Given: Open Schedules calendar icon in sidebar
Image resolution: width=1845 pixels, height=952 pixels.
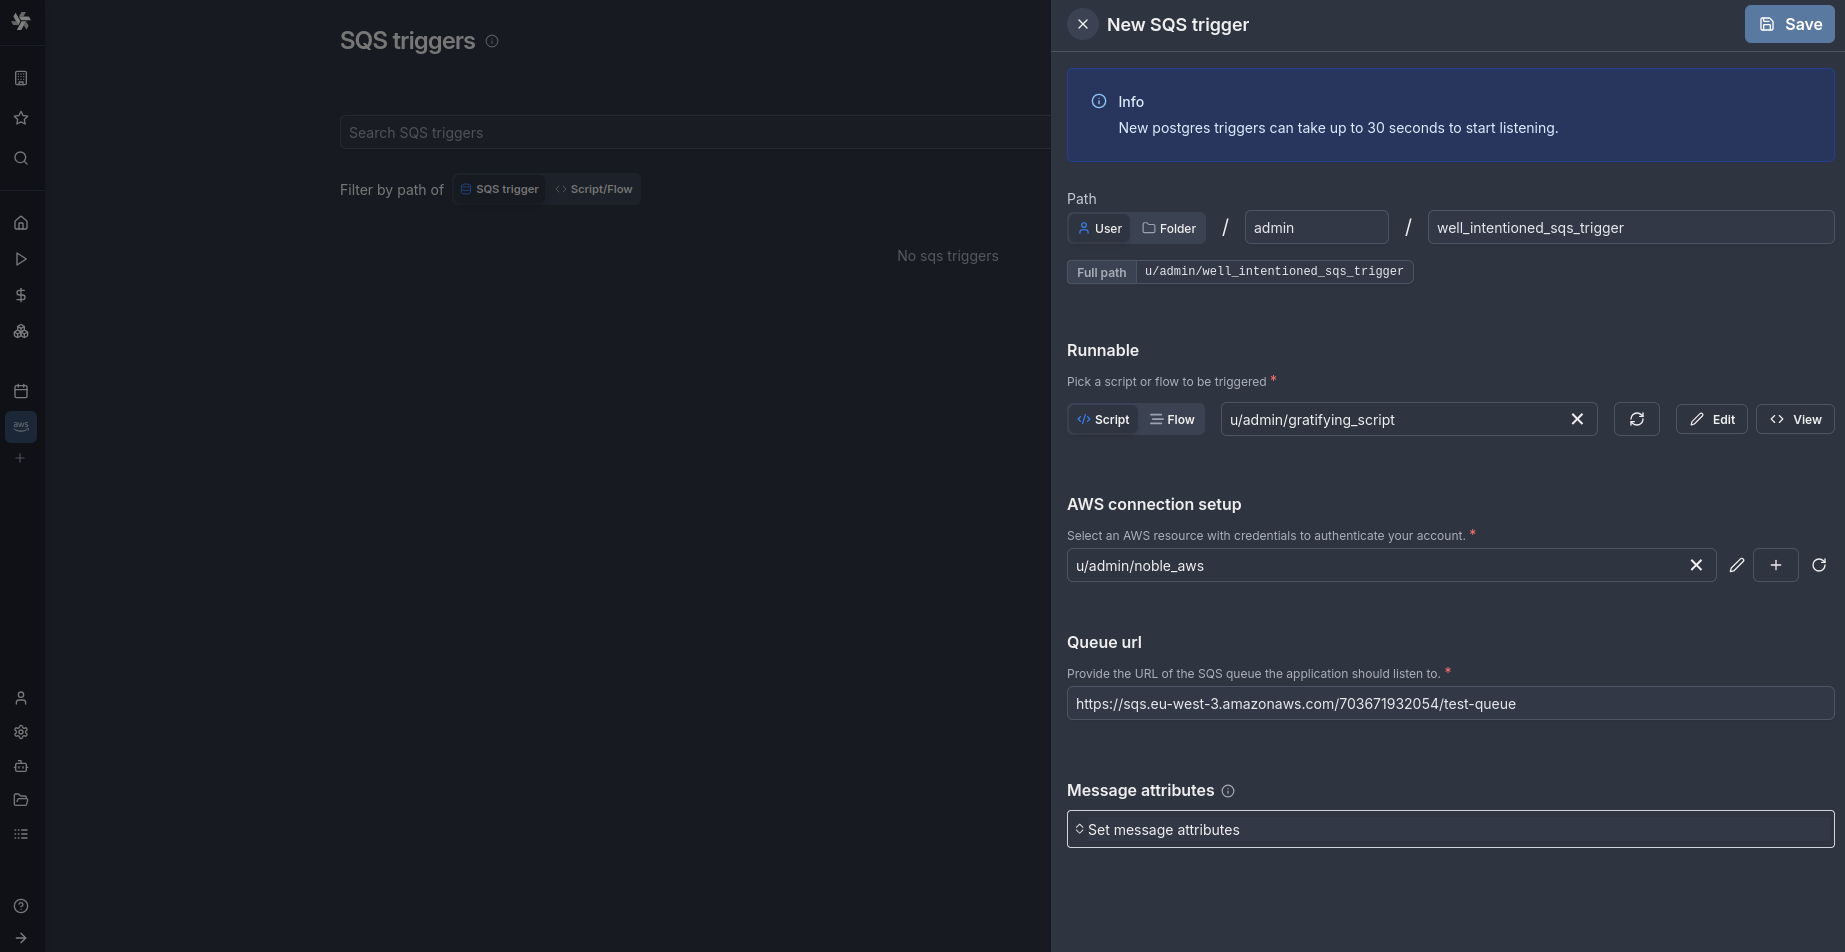Looking at the screenshot, I should coord(21,391).
